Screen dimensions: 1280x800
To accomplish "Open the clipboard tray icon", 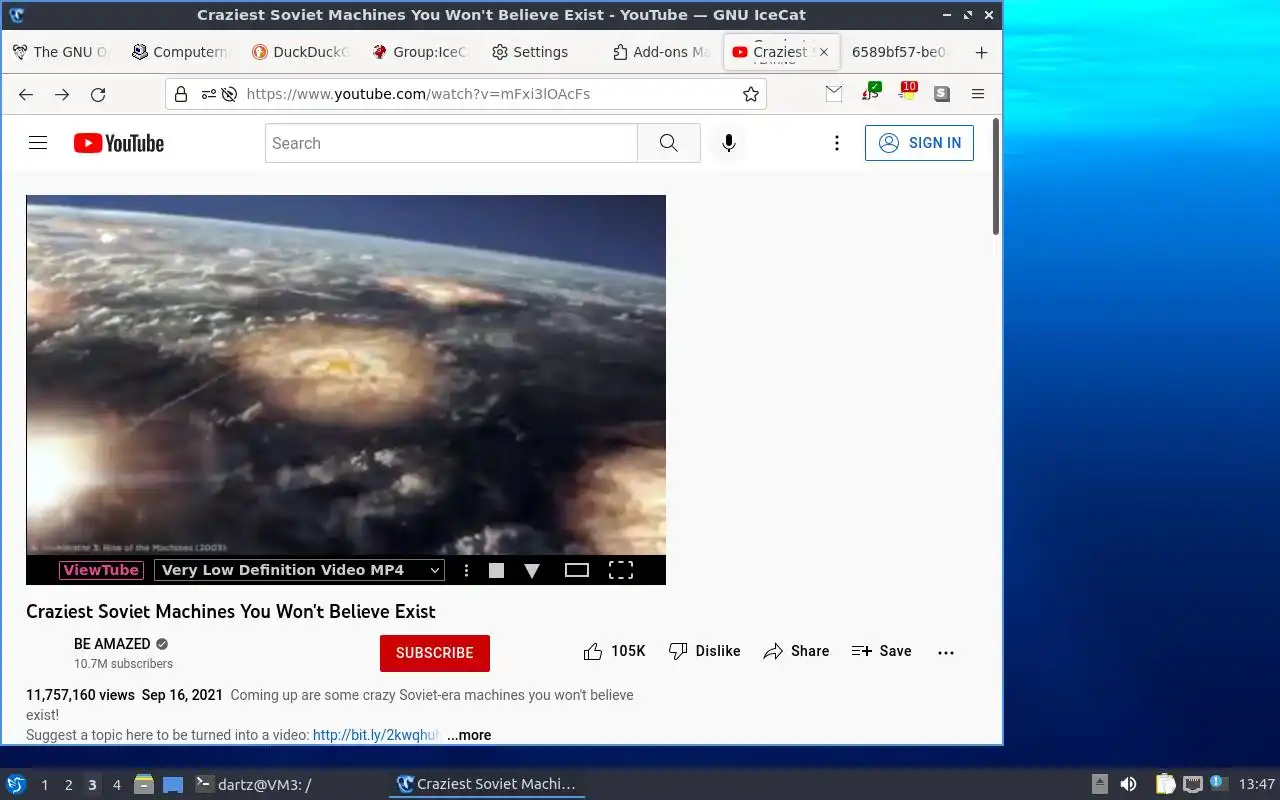I will tap(1165, 784).
